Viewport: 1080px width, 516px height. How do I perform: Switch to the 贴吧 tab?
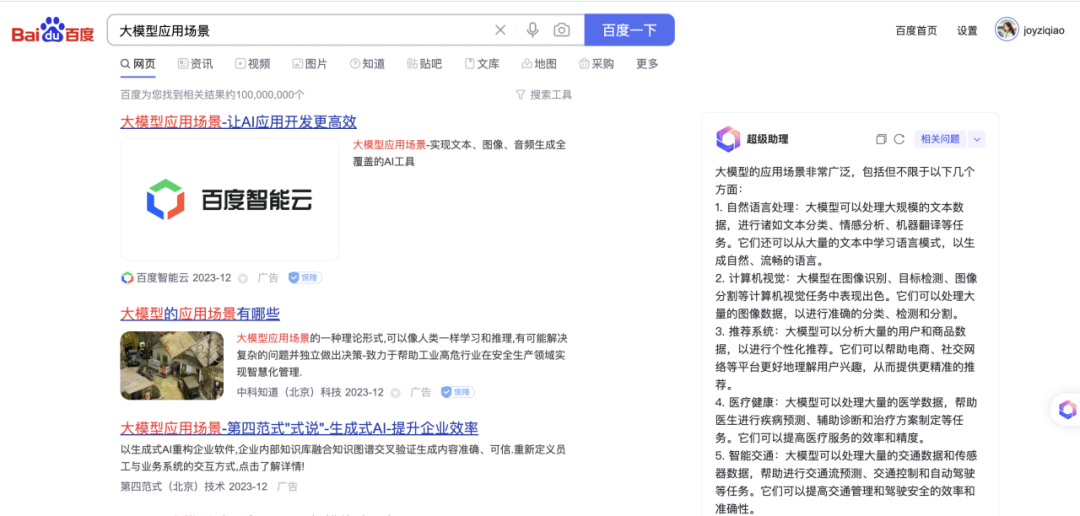pos(424,64)
